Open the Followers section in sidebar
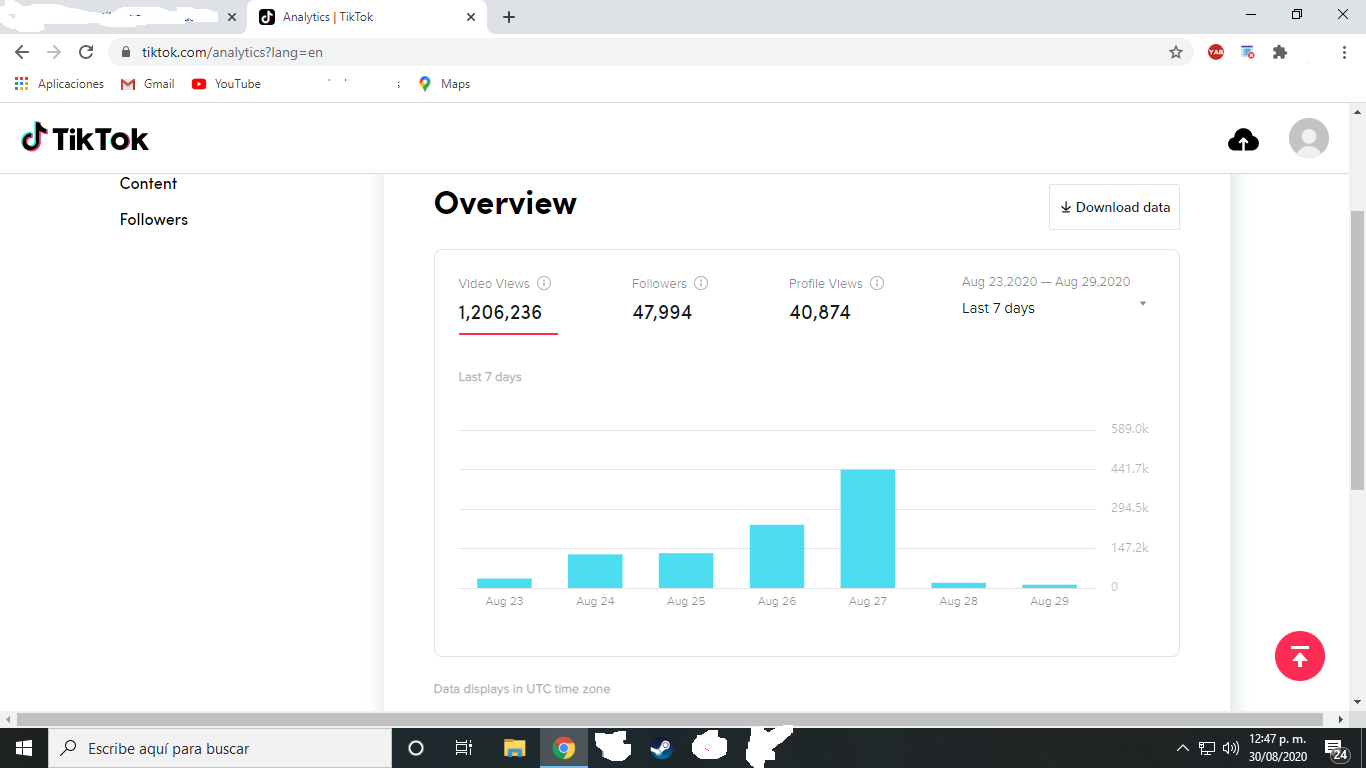This screenshot has height=768, width=1366. [x=154, y=219]
